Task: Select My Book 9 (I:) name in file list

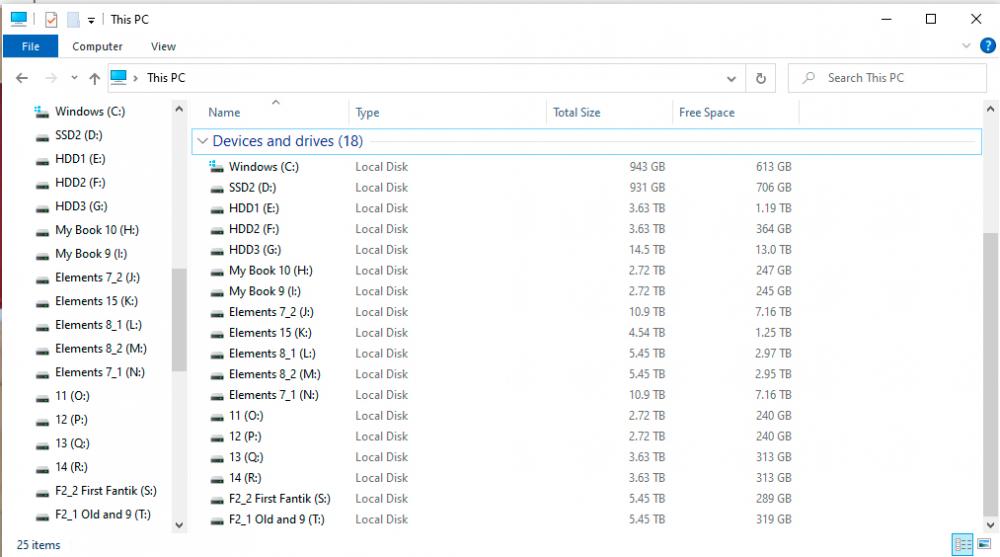Action: pyautogui.click(x=265, y=292)
